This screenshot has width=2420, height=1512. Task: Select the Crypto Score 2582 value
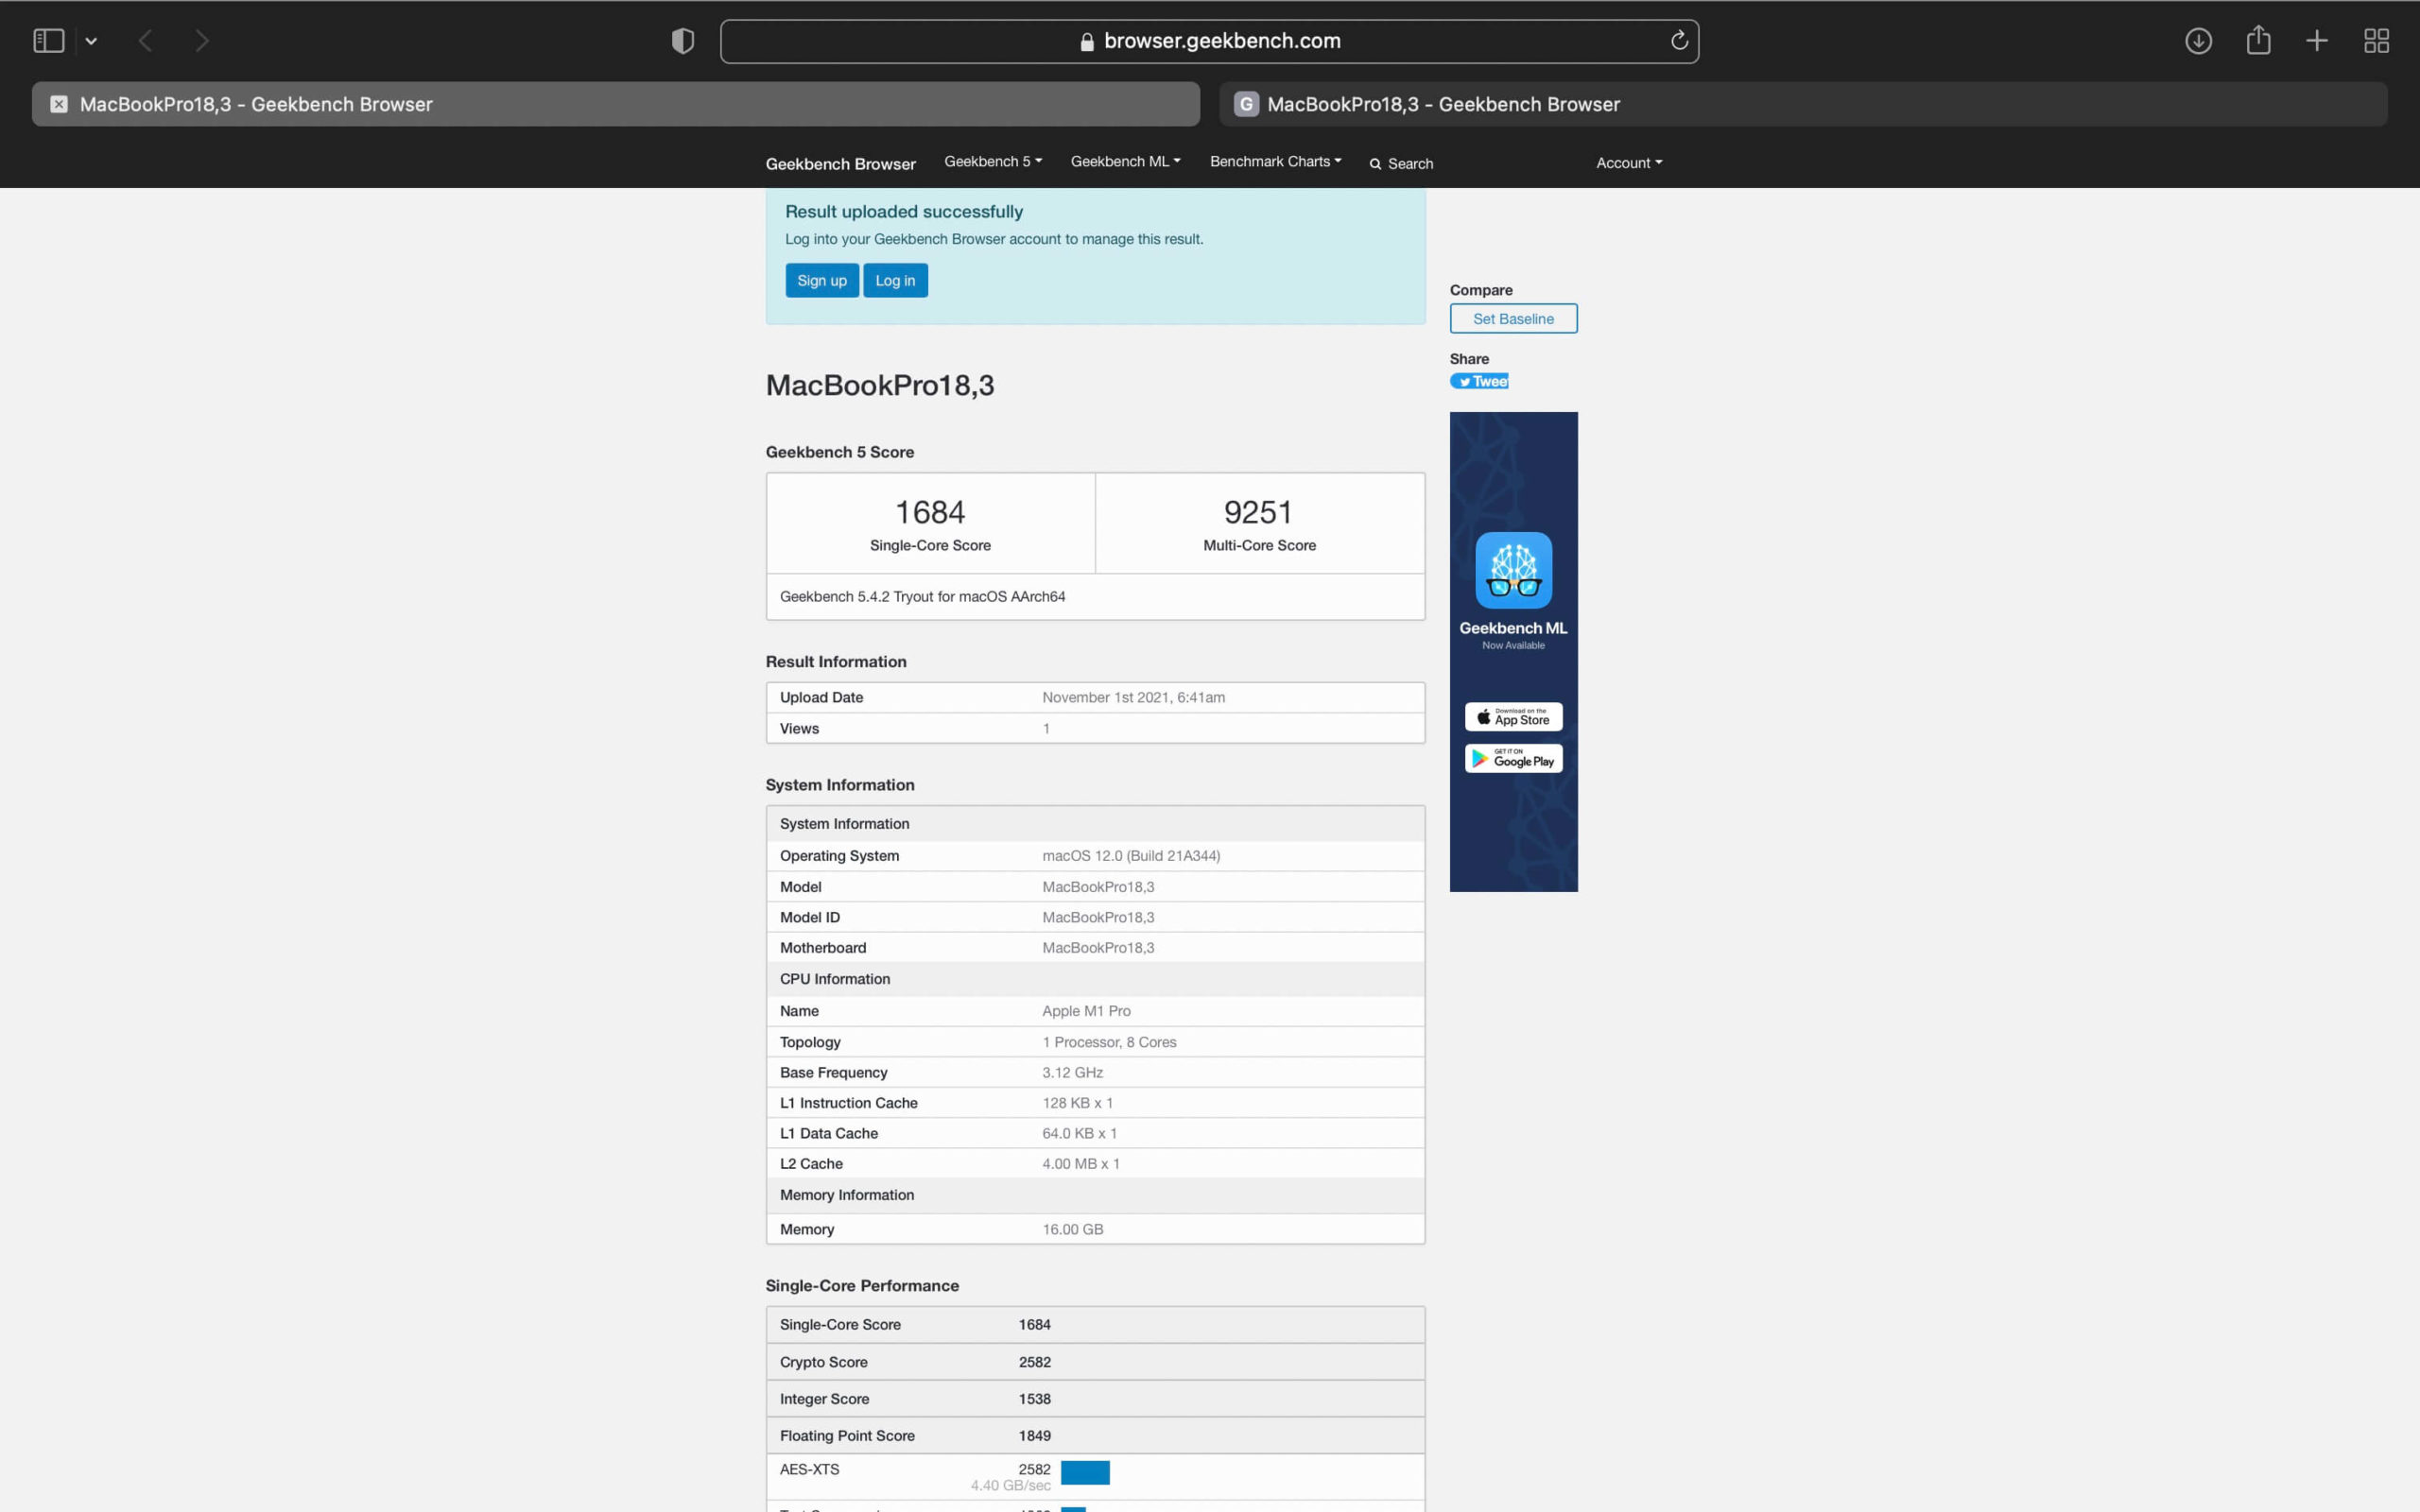click(1034, 1362)
